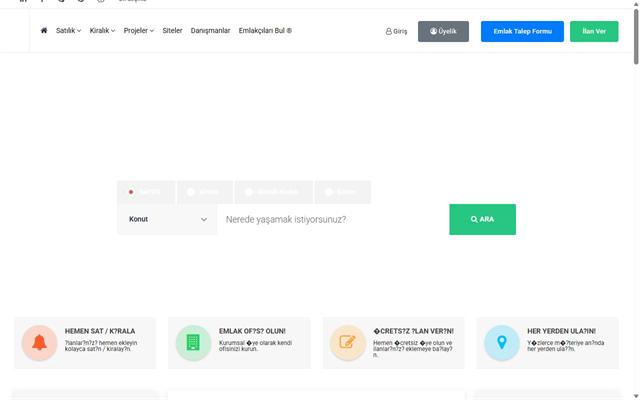640x400 pixels.
Task: Open the ÜCRETSİZ İLAN VERİN card title
Action: [x=413, y=331]
